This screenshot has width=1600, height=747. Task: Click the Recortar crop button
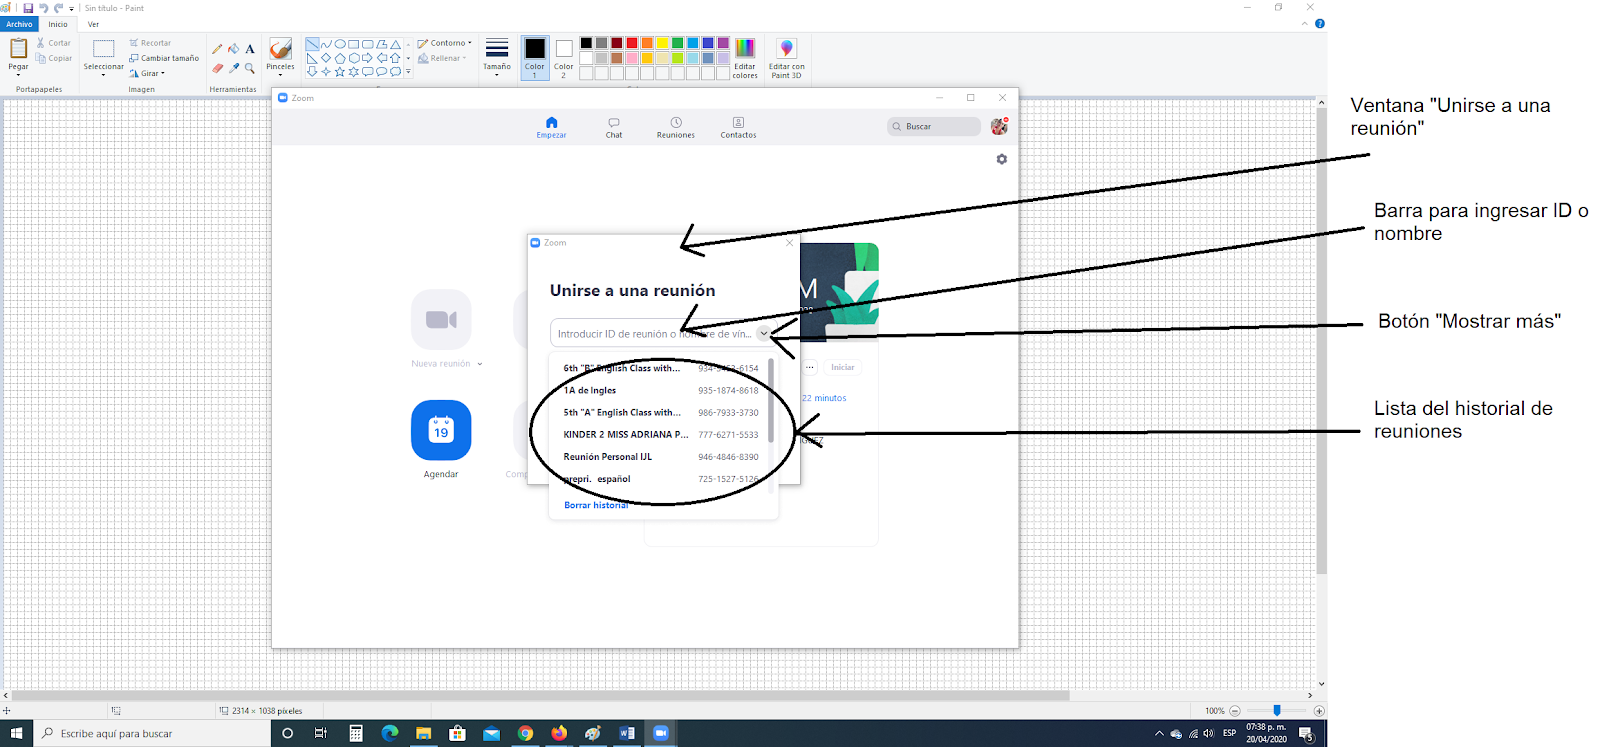pos(150,43)
